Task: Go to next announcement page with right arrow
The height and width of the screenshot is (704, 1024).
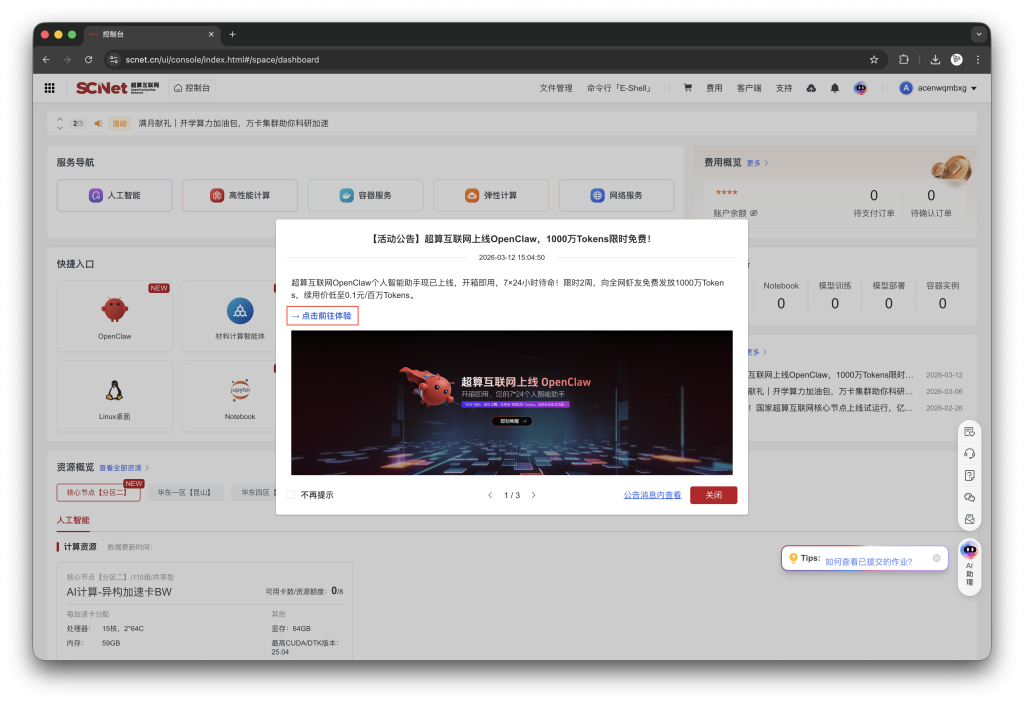Action: pyautogui.click(x=533, y=494)
